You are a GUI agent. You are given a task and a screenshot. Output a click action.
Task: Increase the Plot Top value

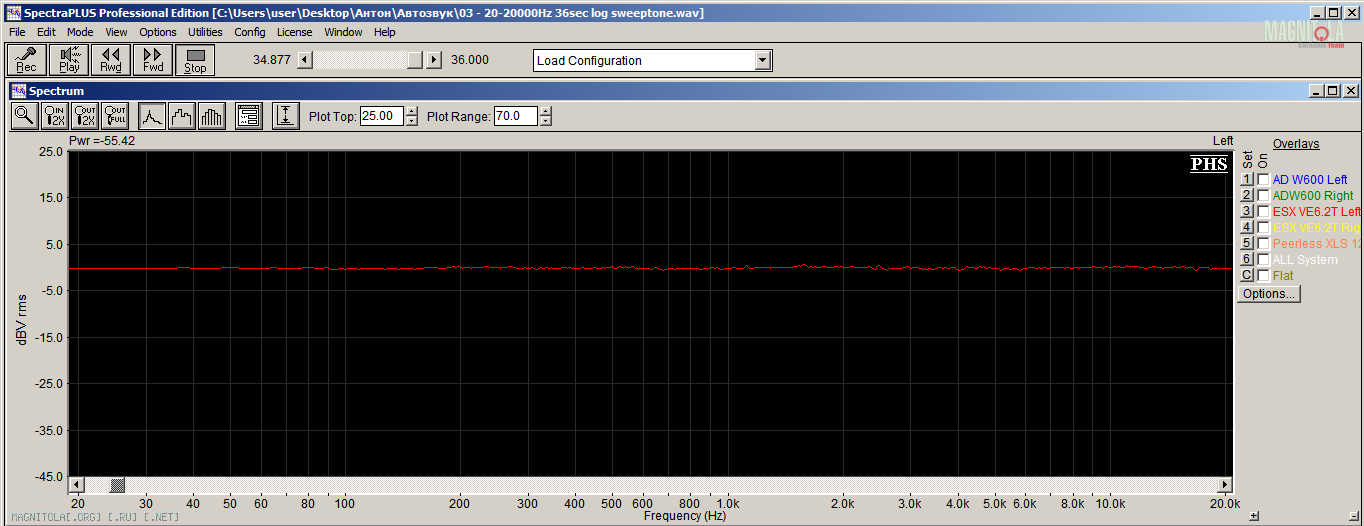coord(412,111)
